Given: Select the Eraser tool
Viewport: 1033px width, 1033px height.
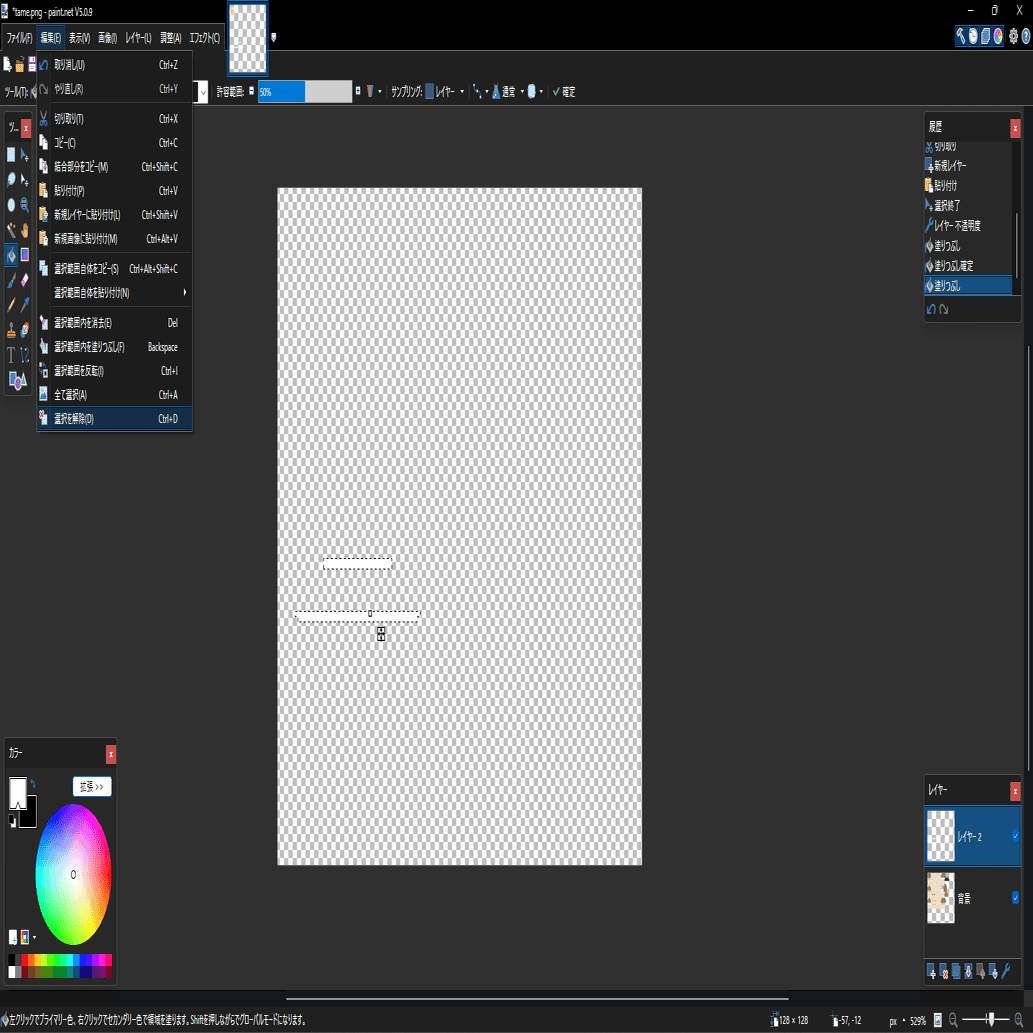Looking at the screenshot, I should [24, 280].
